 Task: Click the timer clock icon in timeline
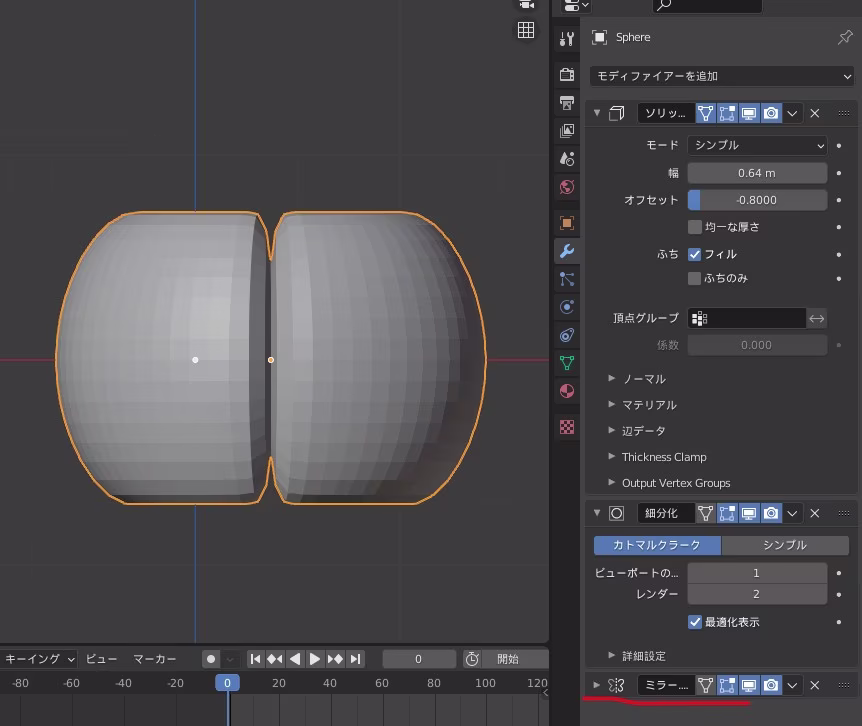[472, 659]
